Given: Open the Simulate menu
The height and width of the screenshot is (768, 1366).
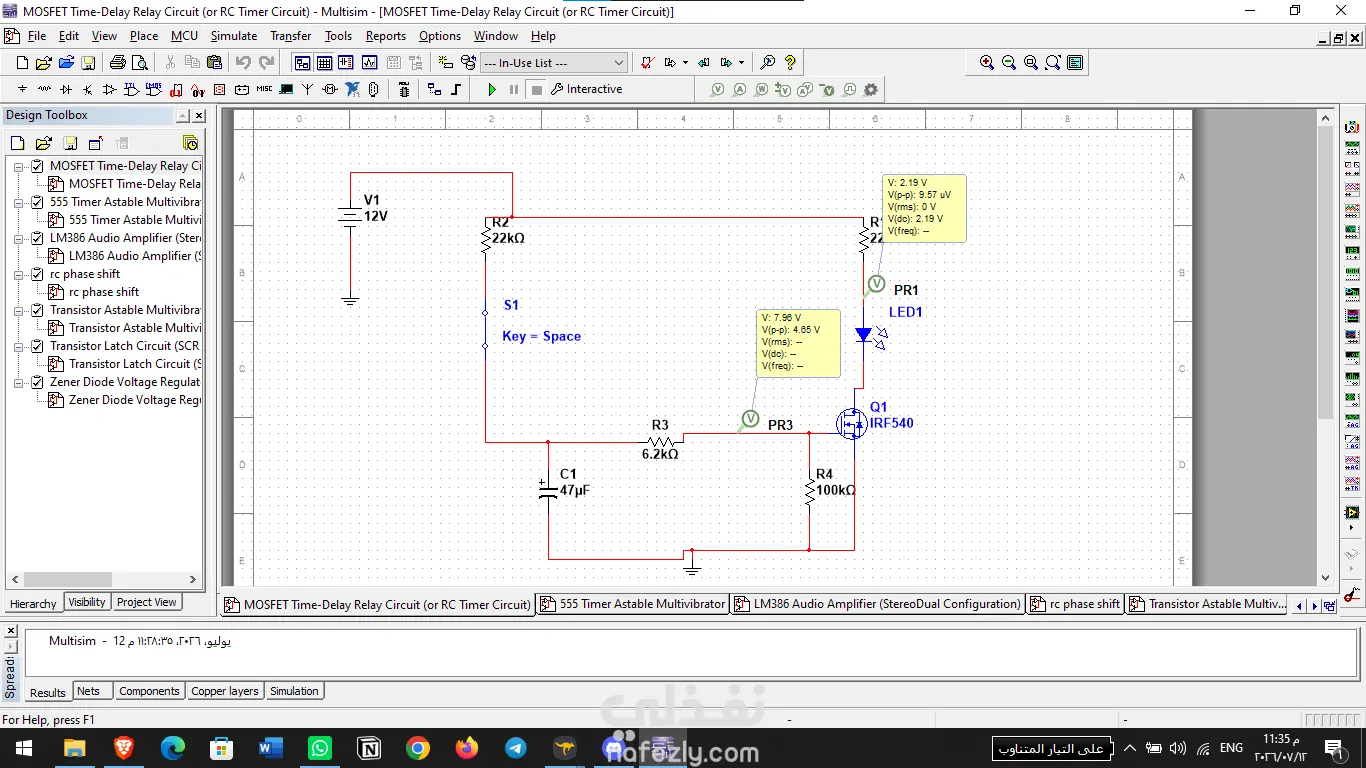Looking at the screenshot, I should pos(234,36).
